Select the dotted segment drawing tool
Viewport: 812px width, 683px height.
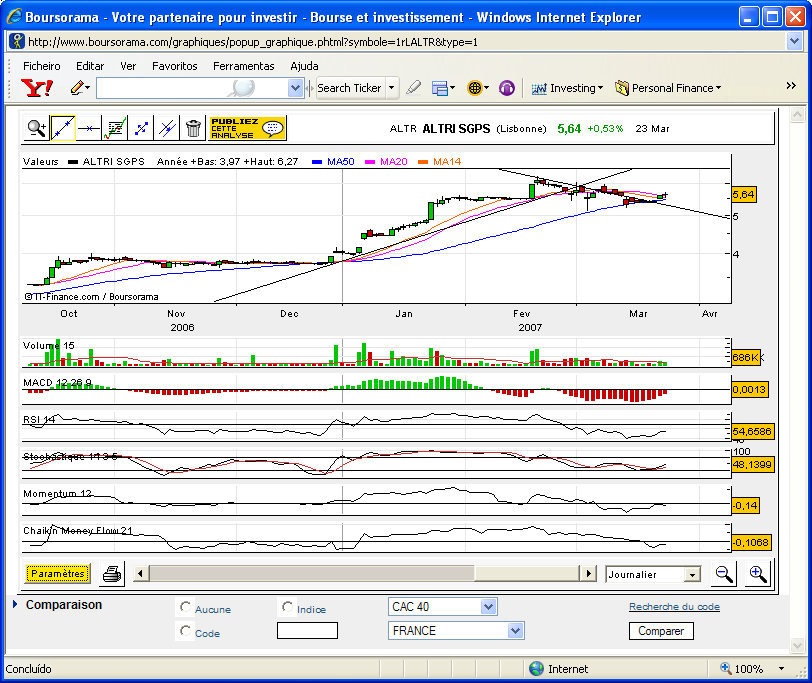click(x=141, y=128)
